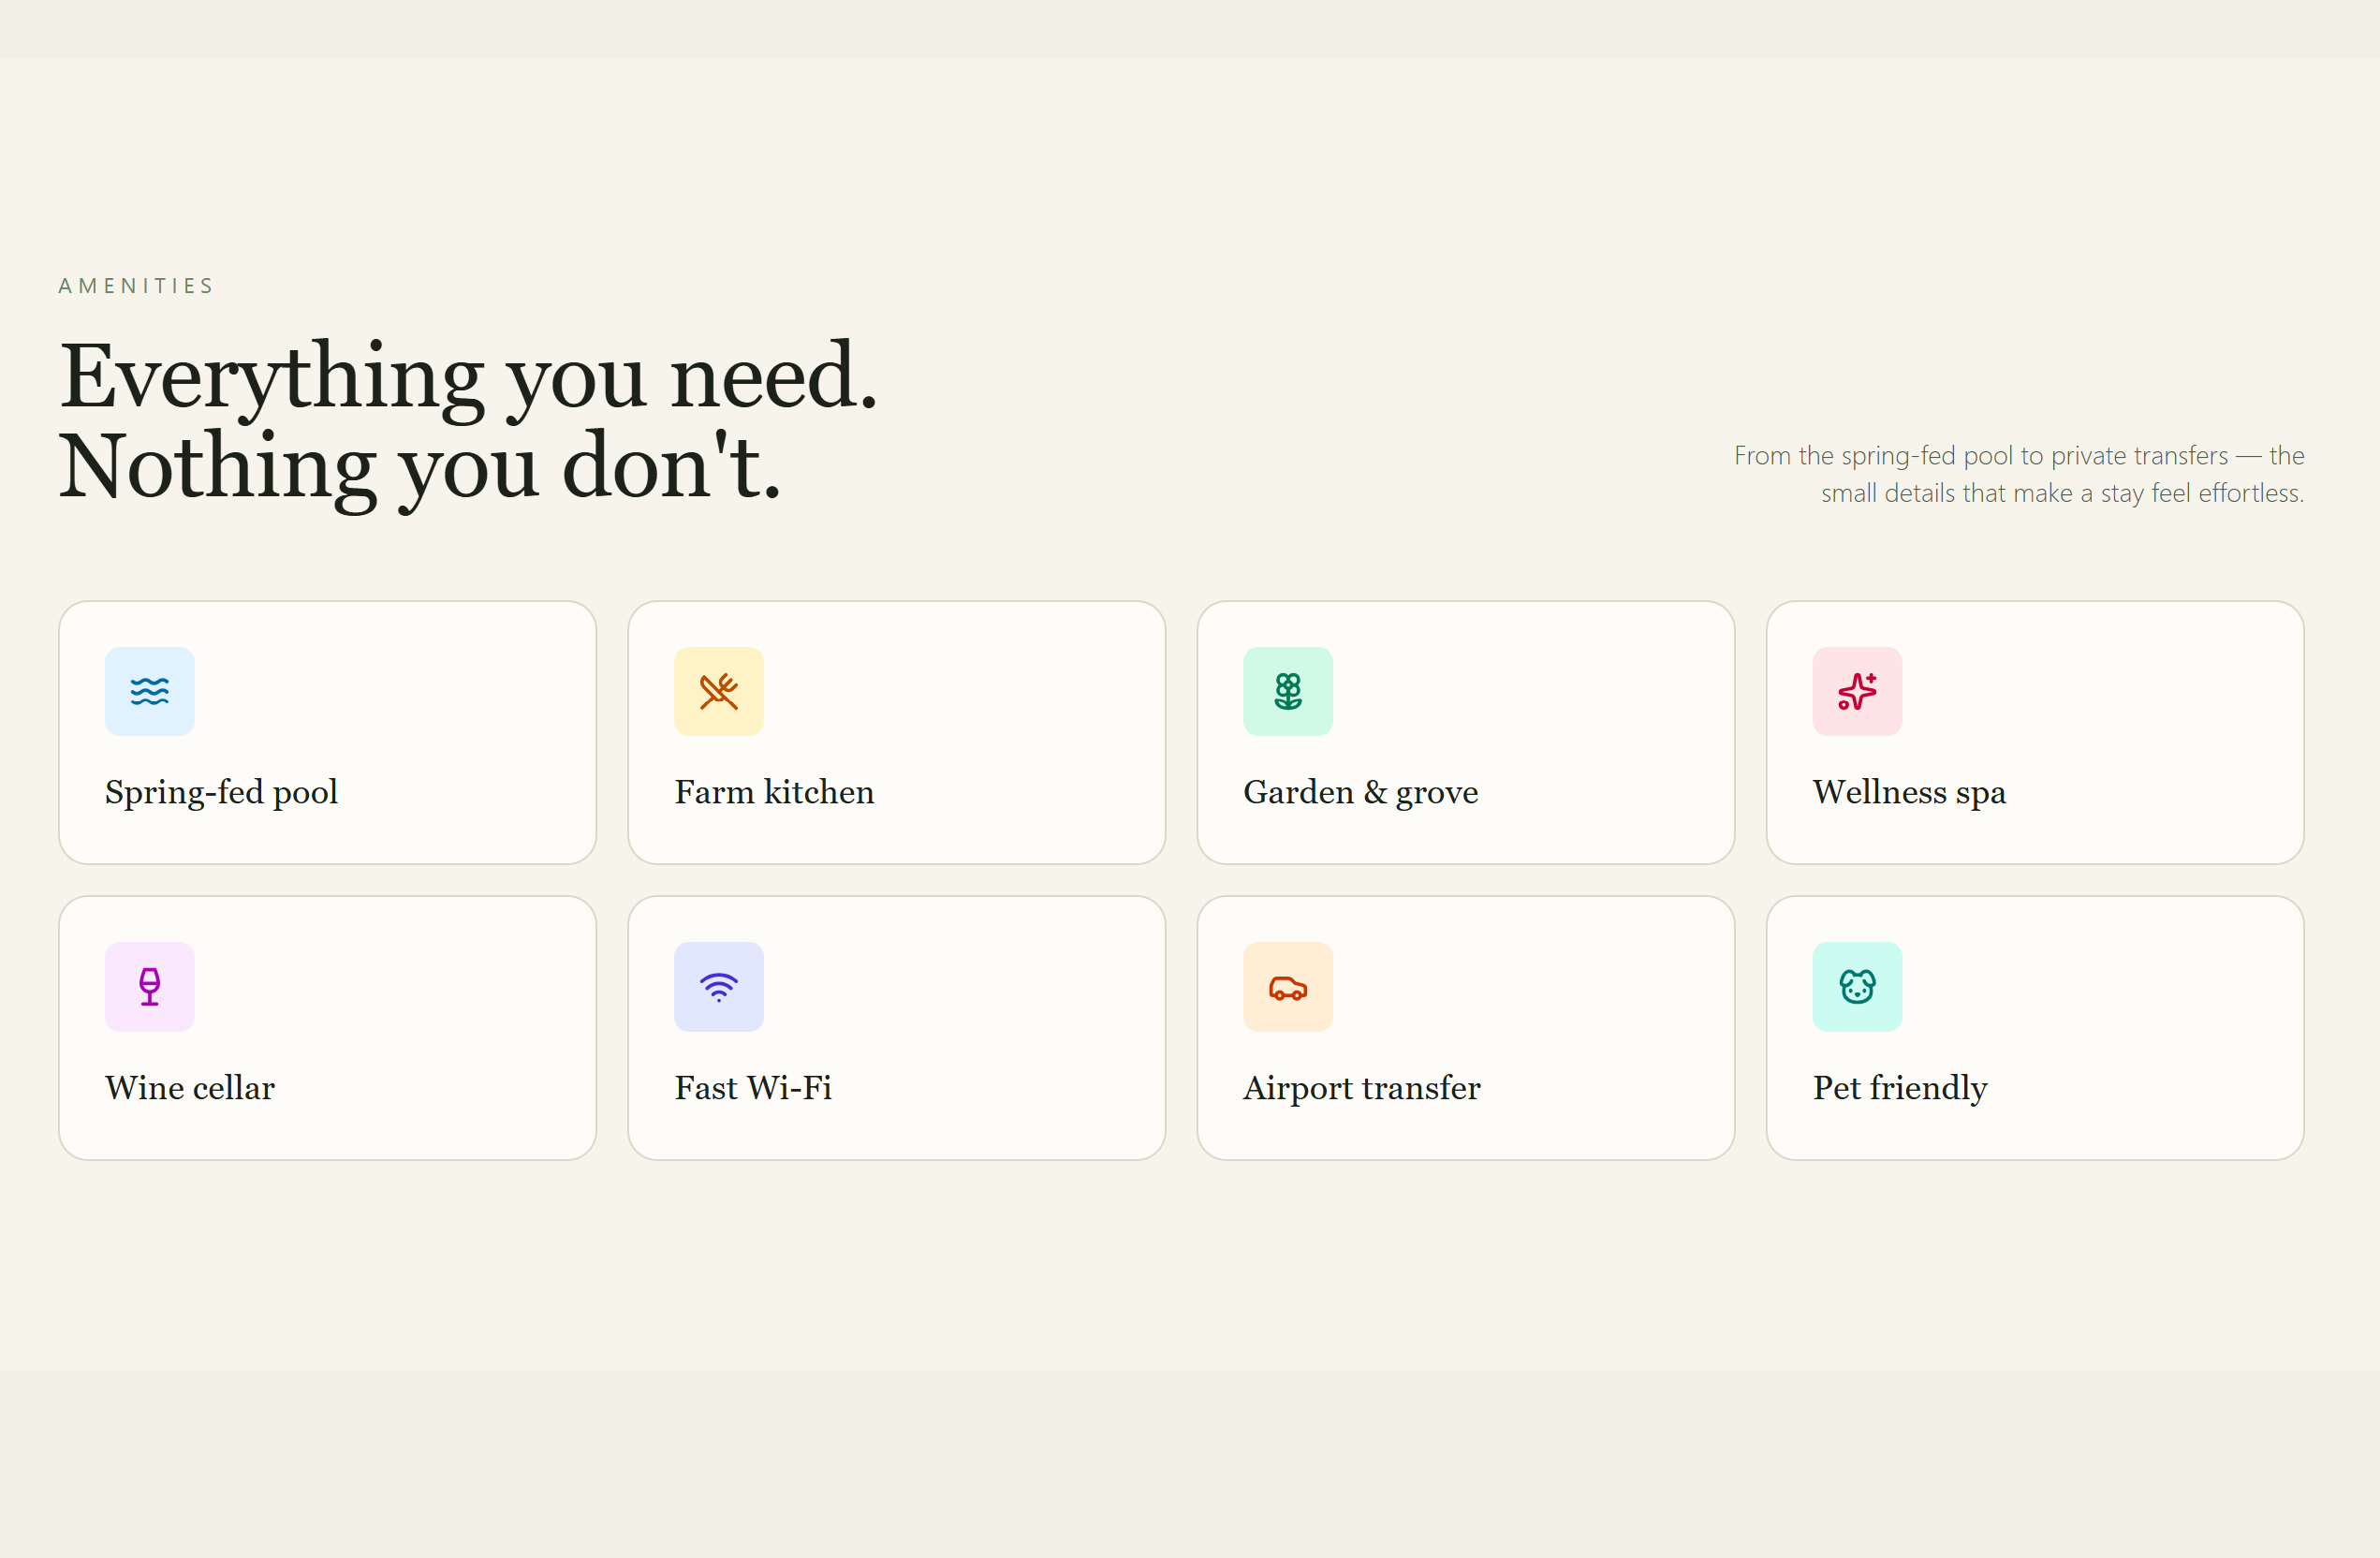Click the Wi-Fi signal icon
Viewport: 2380px width, 1558px height.
(718, 986)
